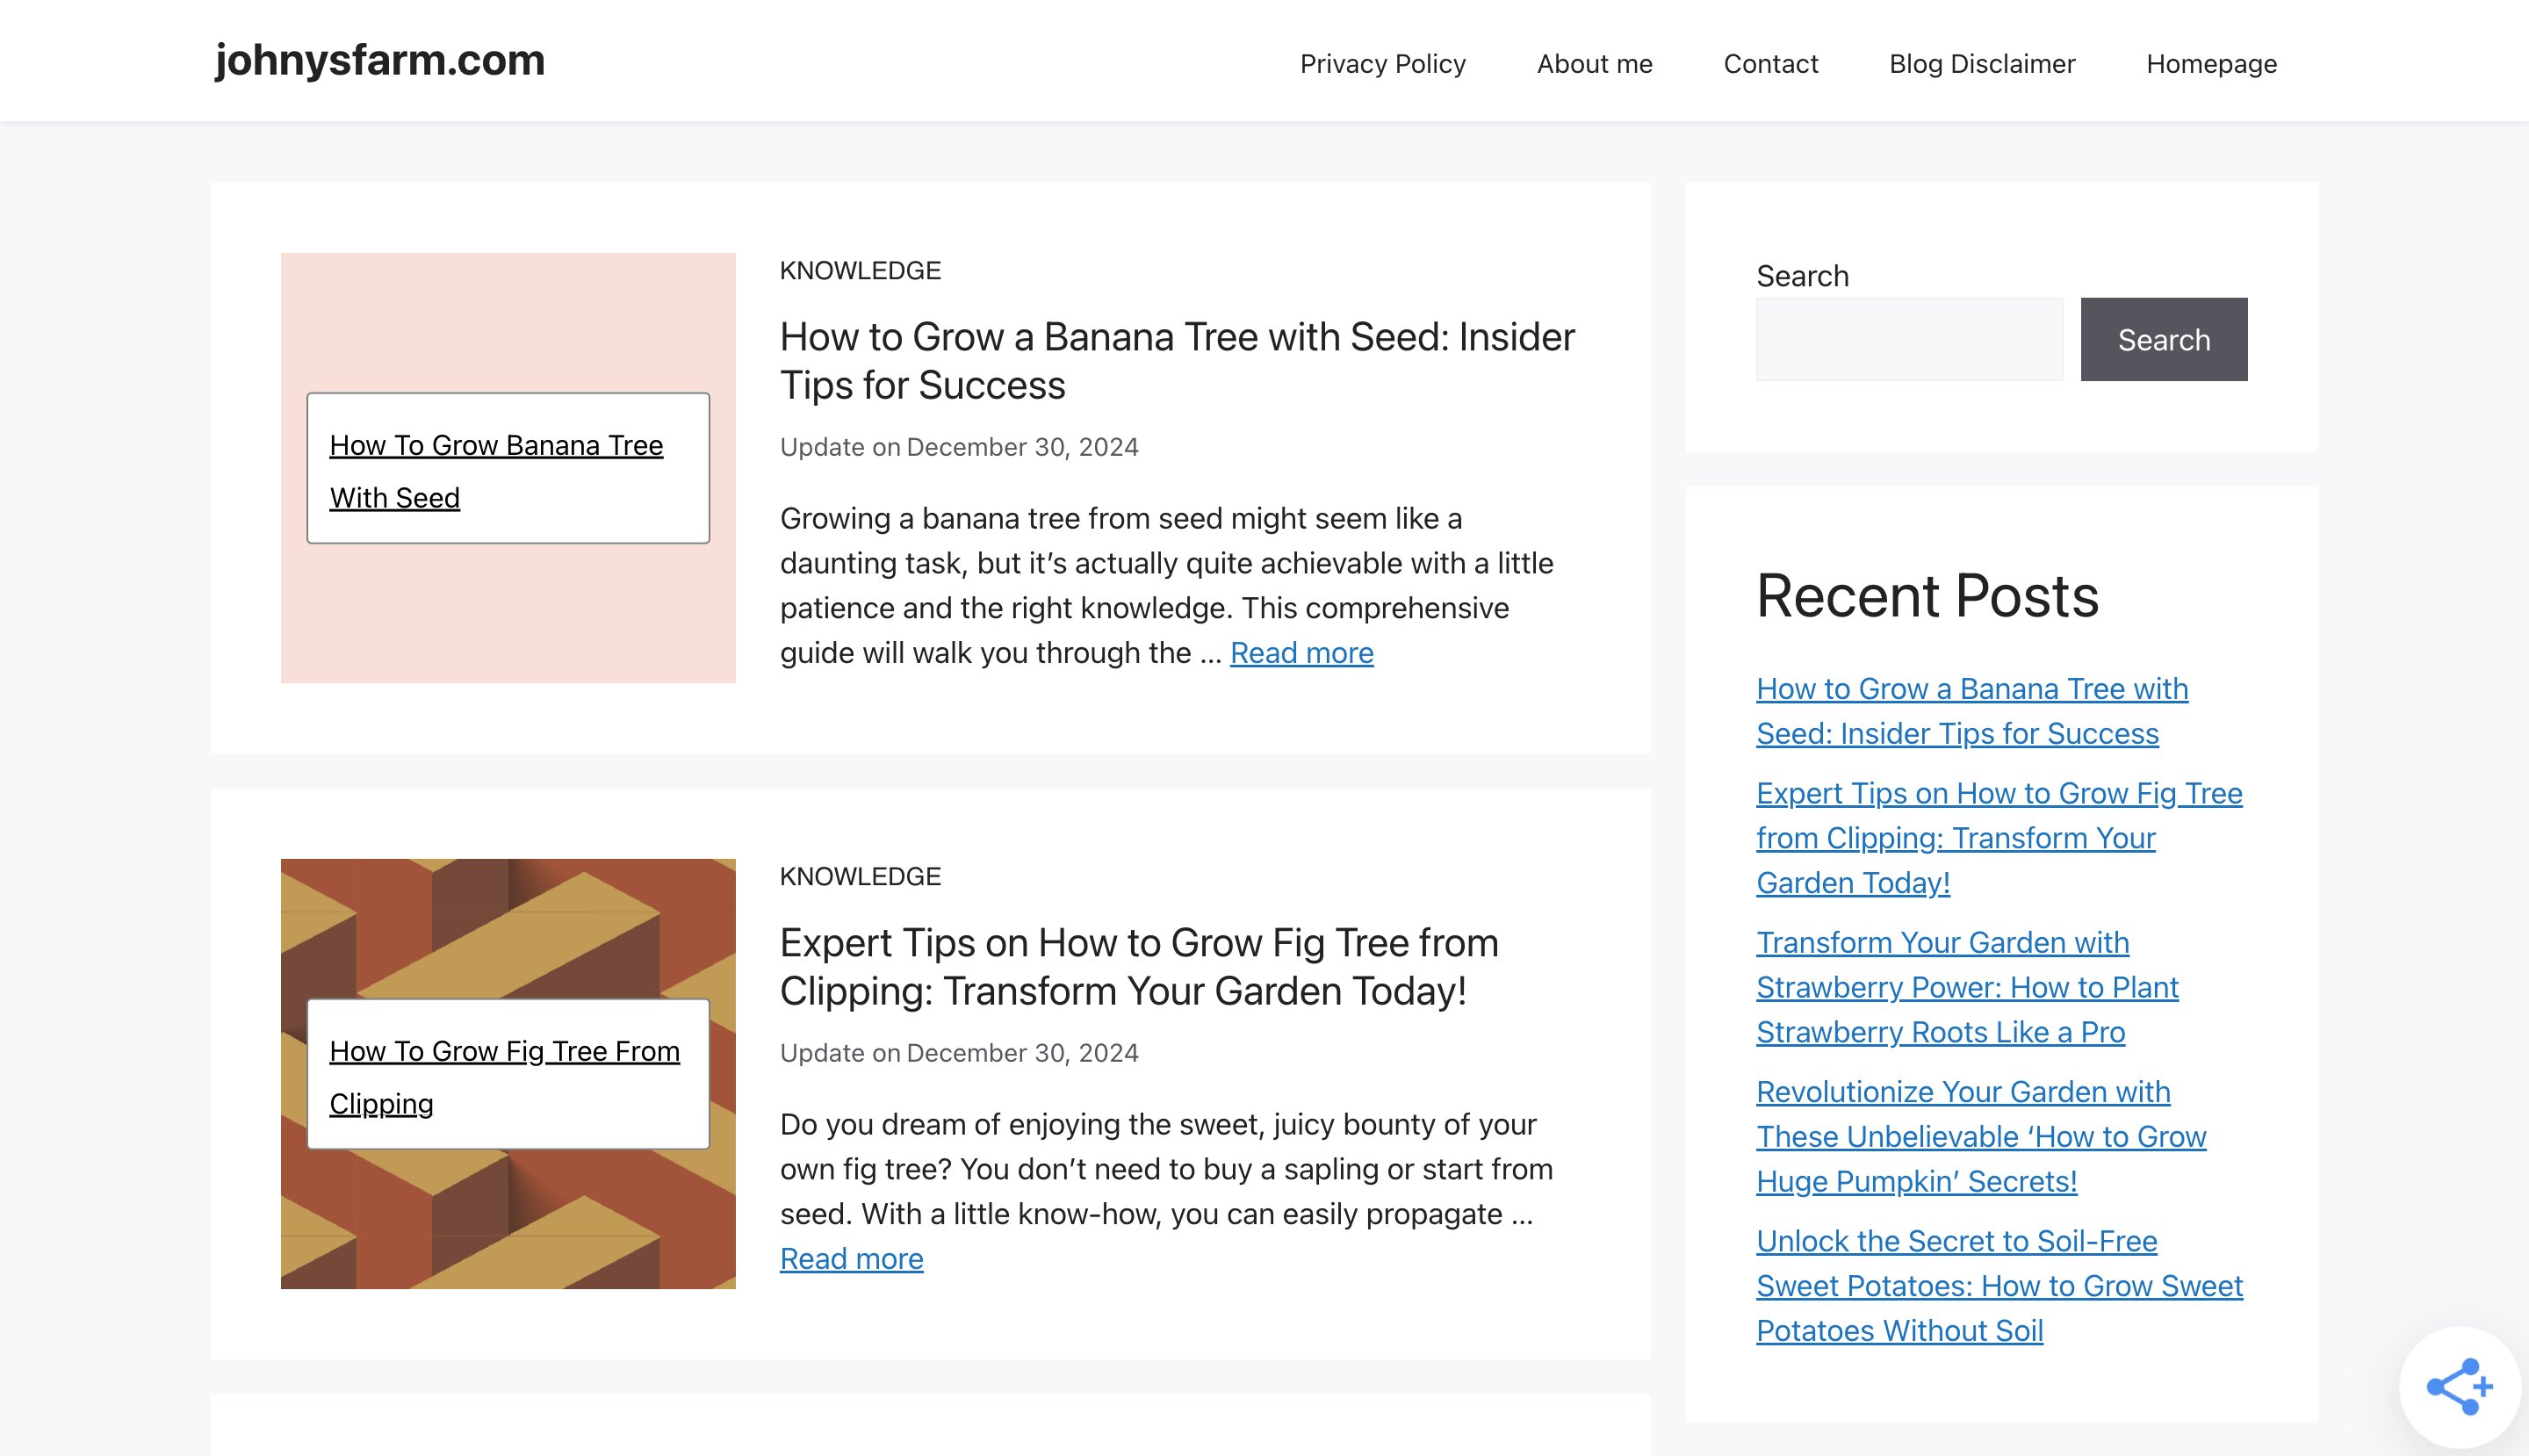The image size is (2529, 1456).
Task: Click Read more under fig tree excerpt
Action: coord(851,1259)
